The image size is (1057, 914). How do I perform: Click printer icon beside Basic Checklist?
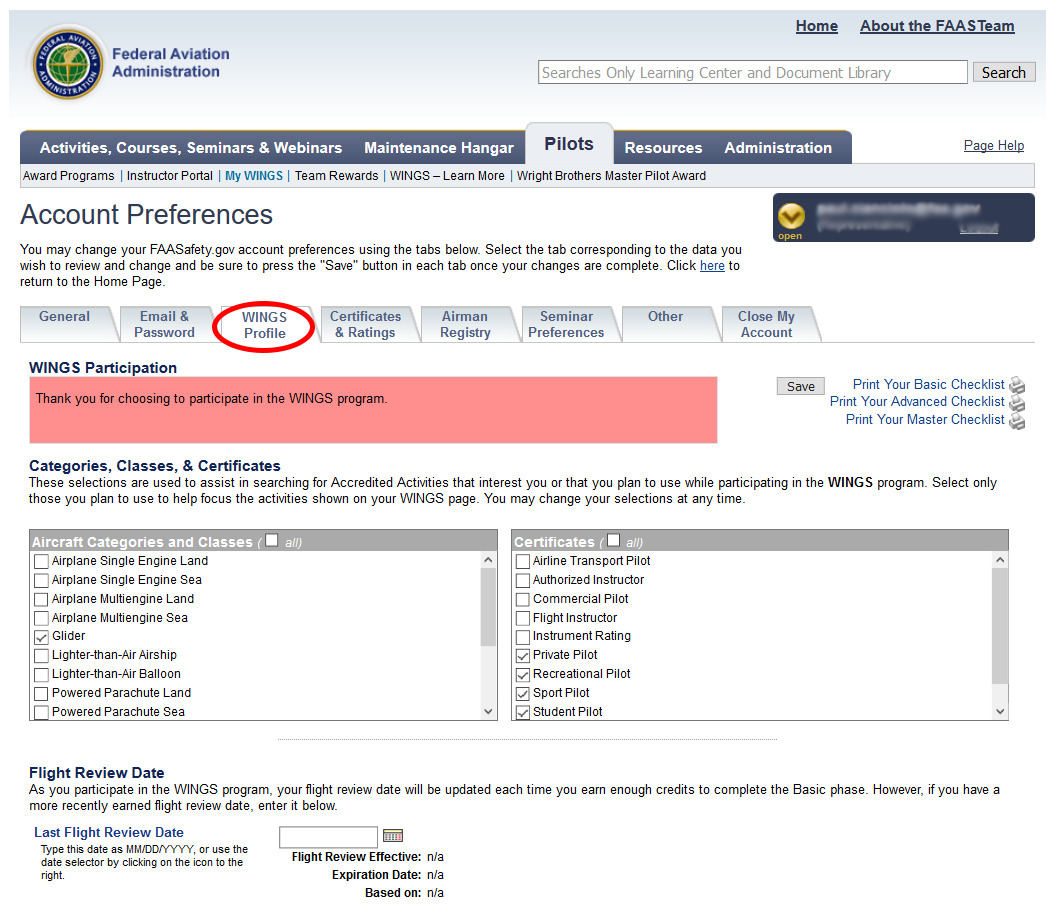(1017, 385)
